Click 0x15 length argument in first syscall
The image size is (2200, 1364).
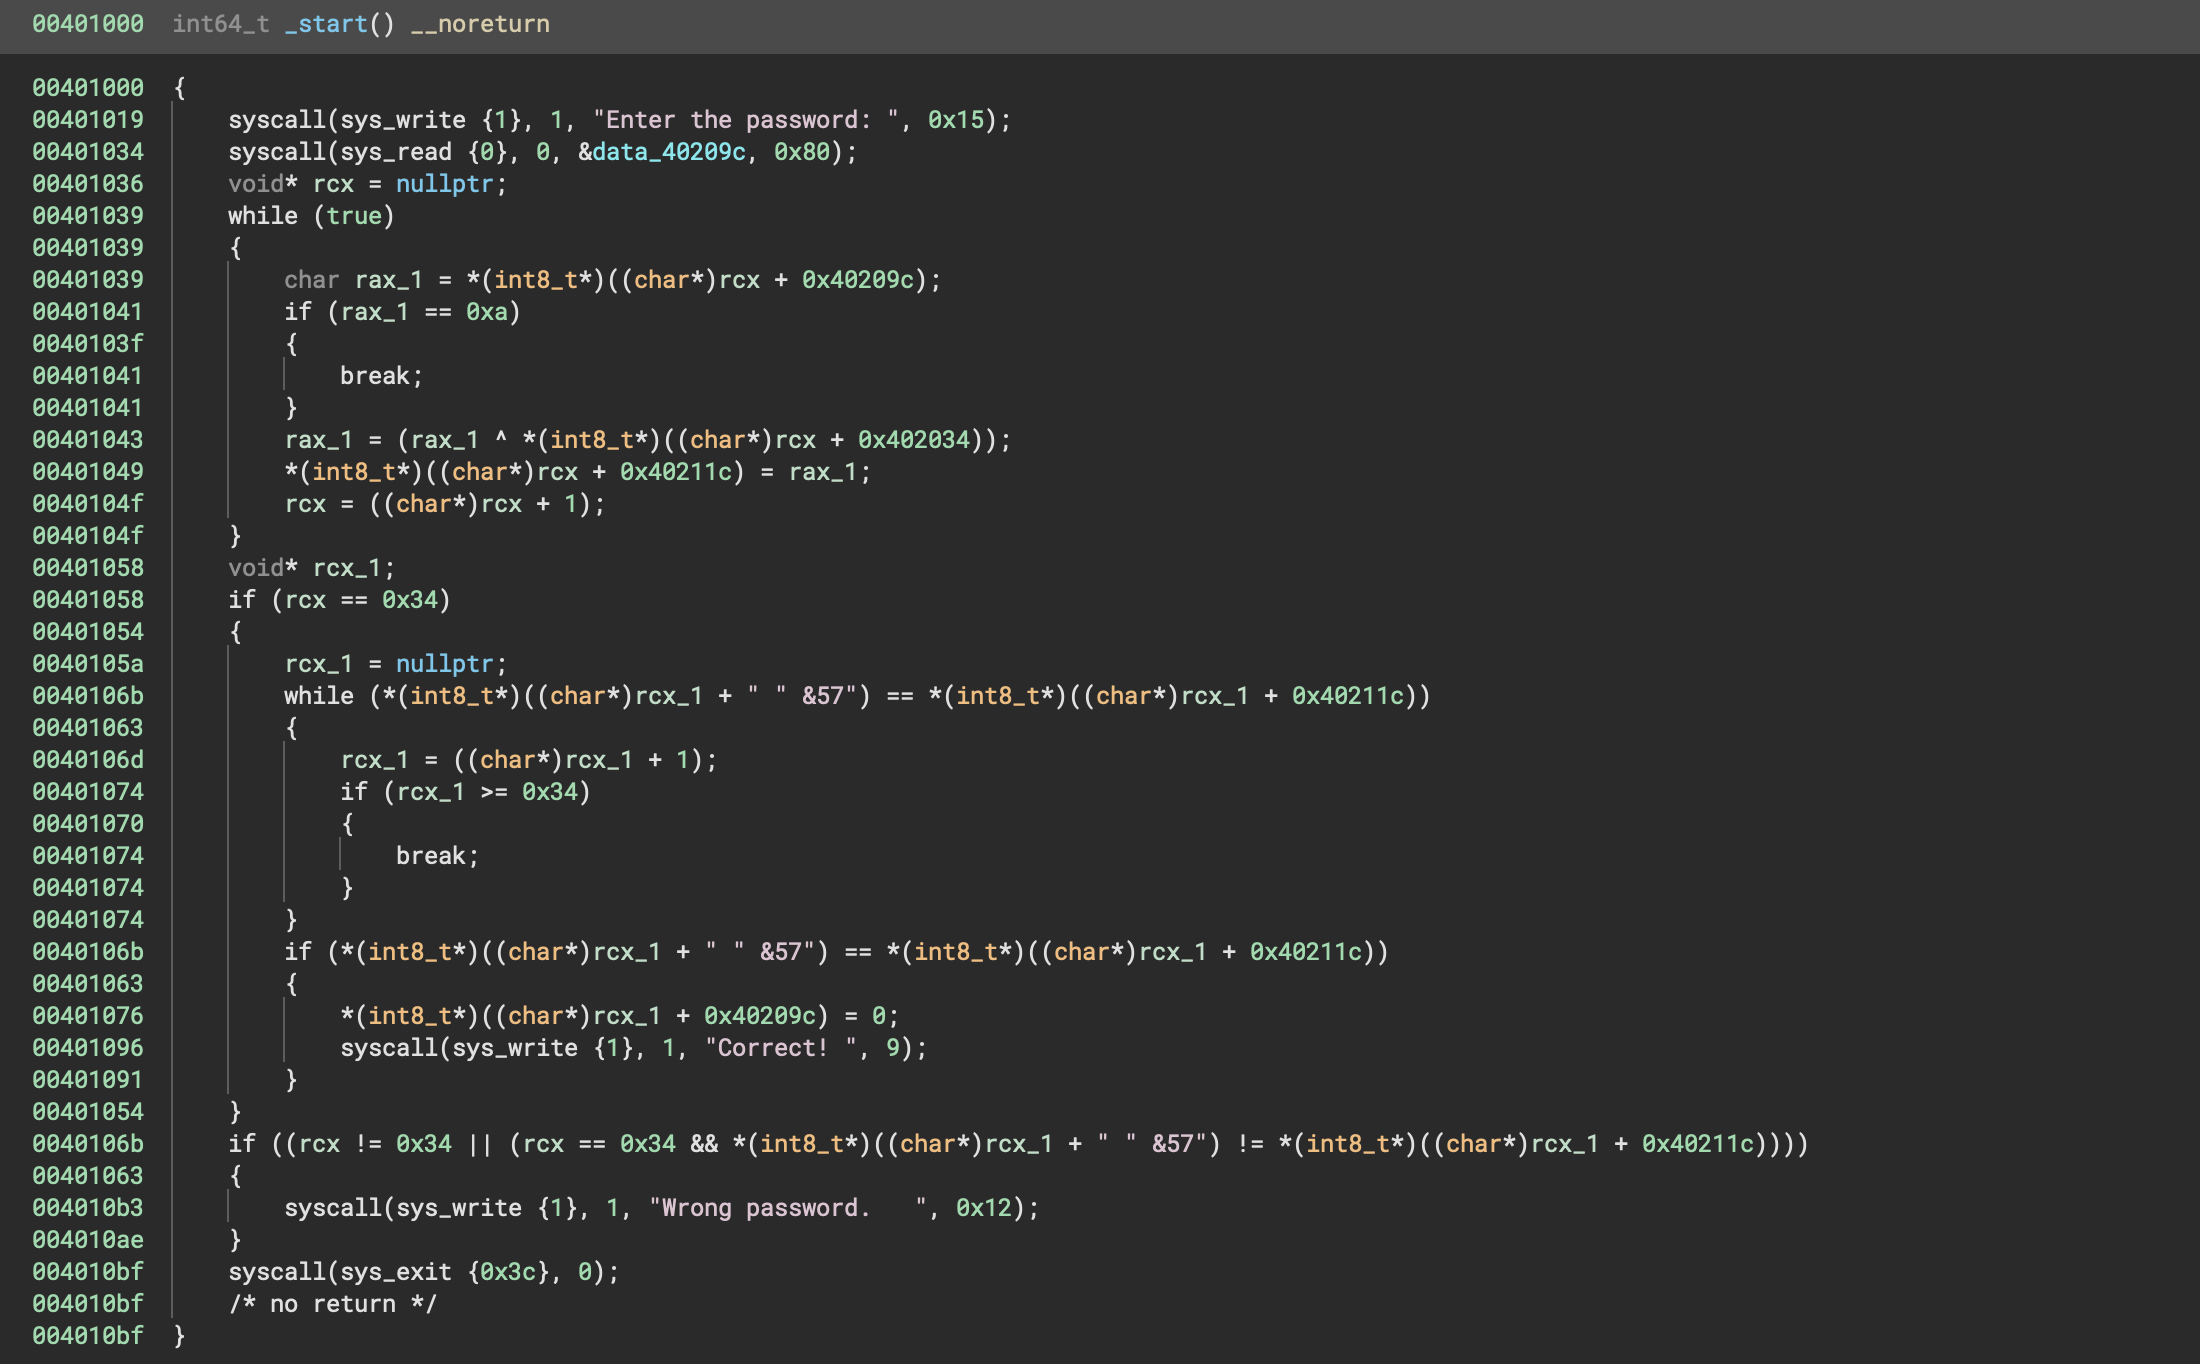coord(956,120)
